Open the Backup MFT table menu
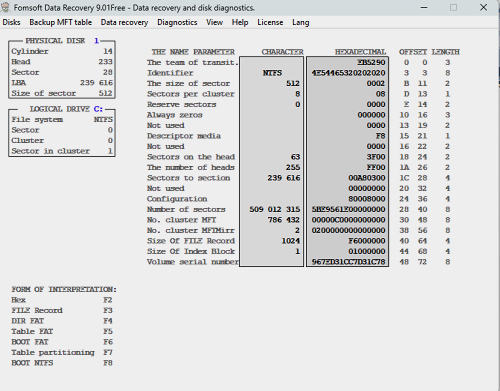This screenshot has width=500, height=391. click(61, 22)
